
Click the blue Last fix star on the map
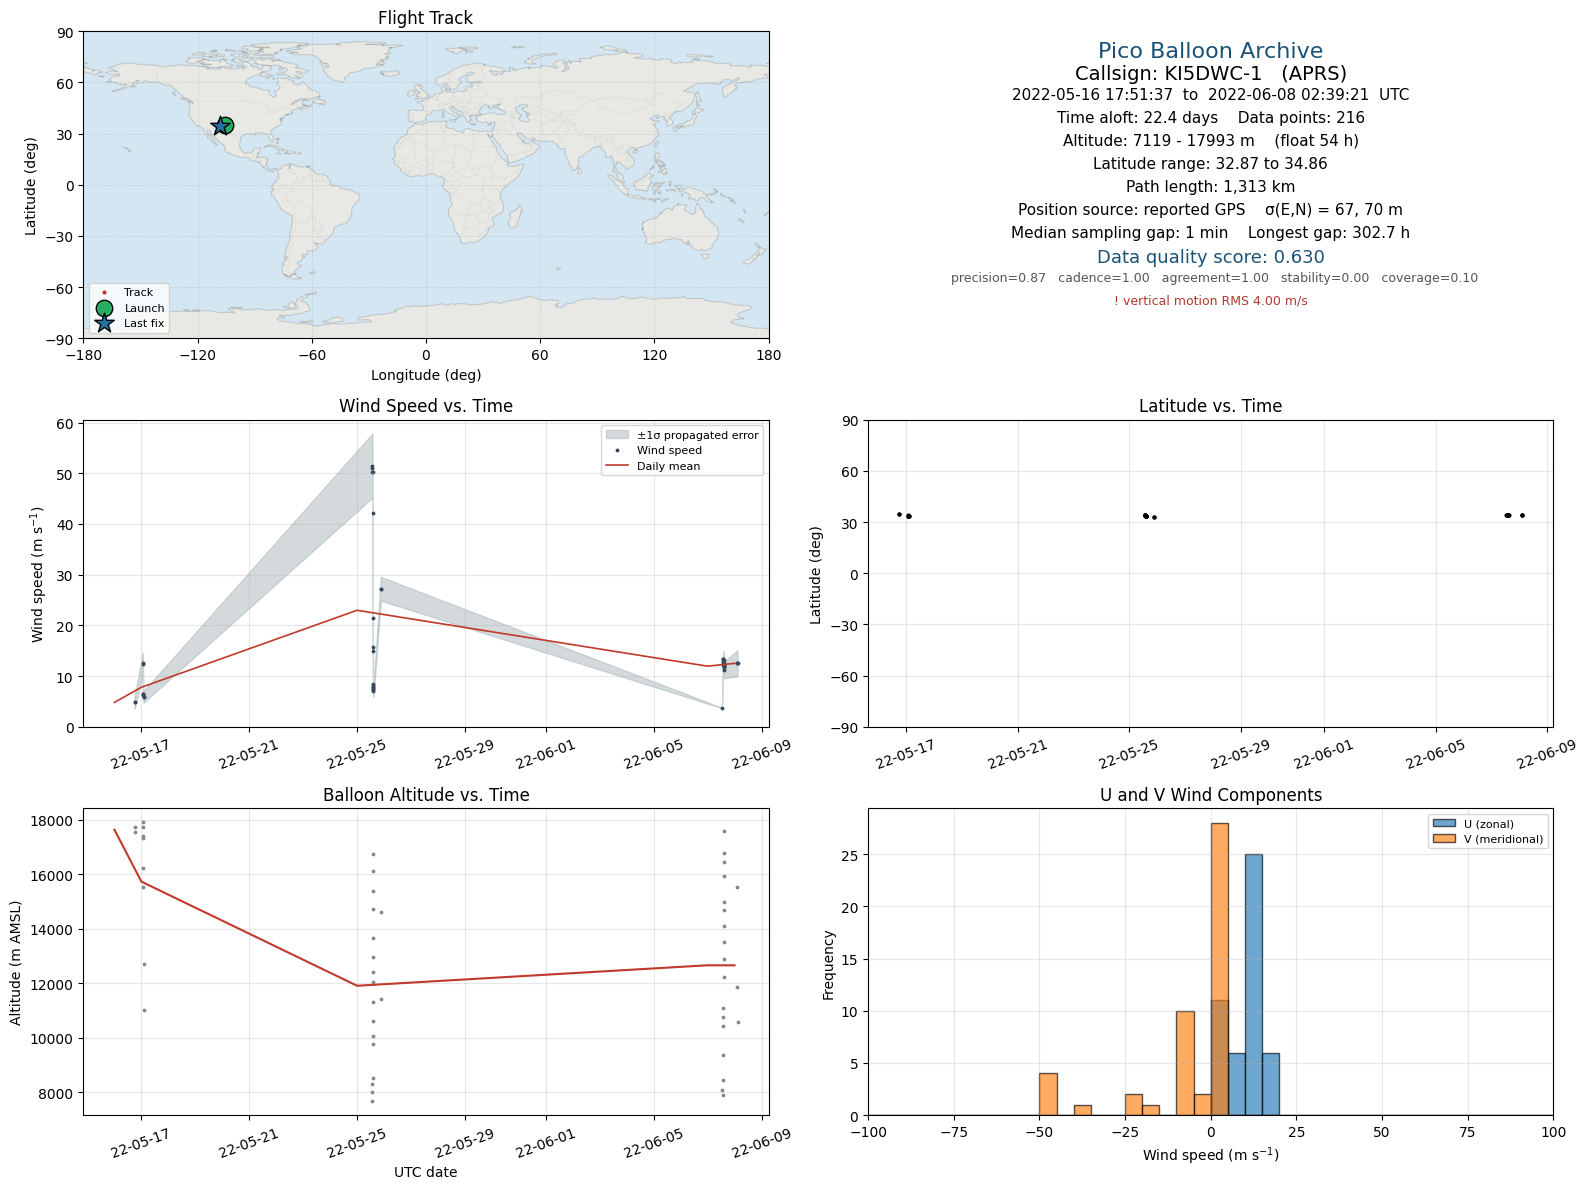coord(220,126)
